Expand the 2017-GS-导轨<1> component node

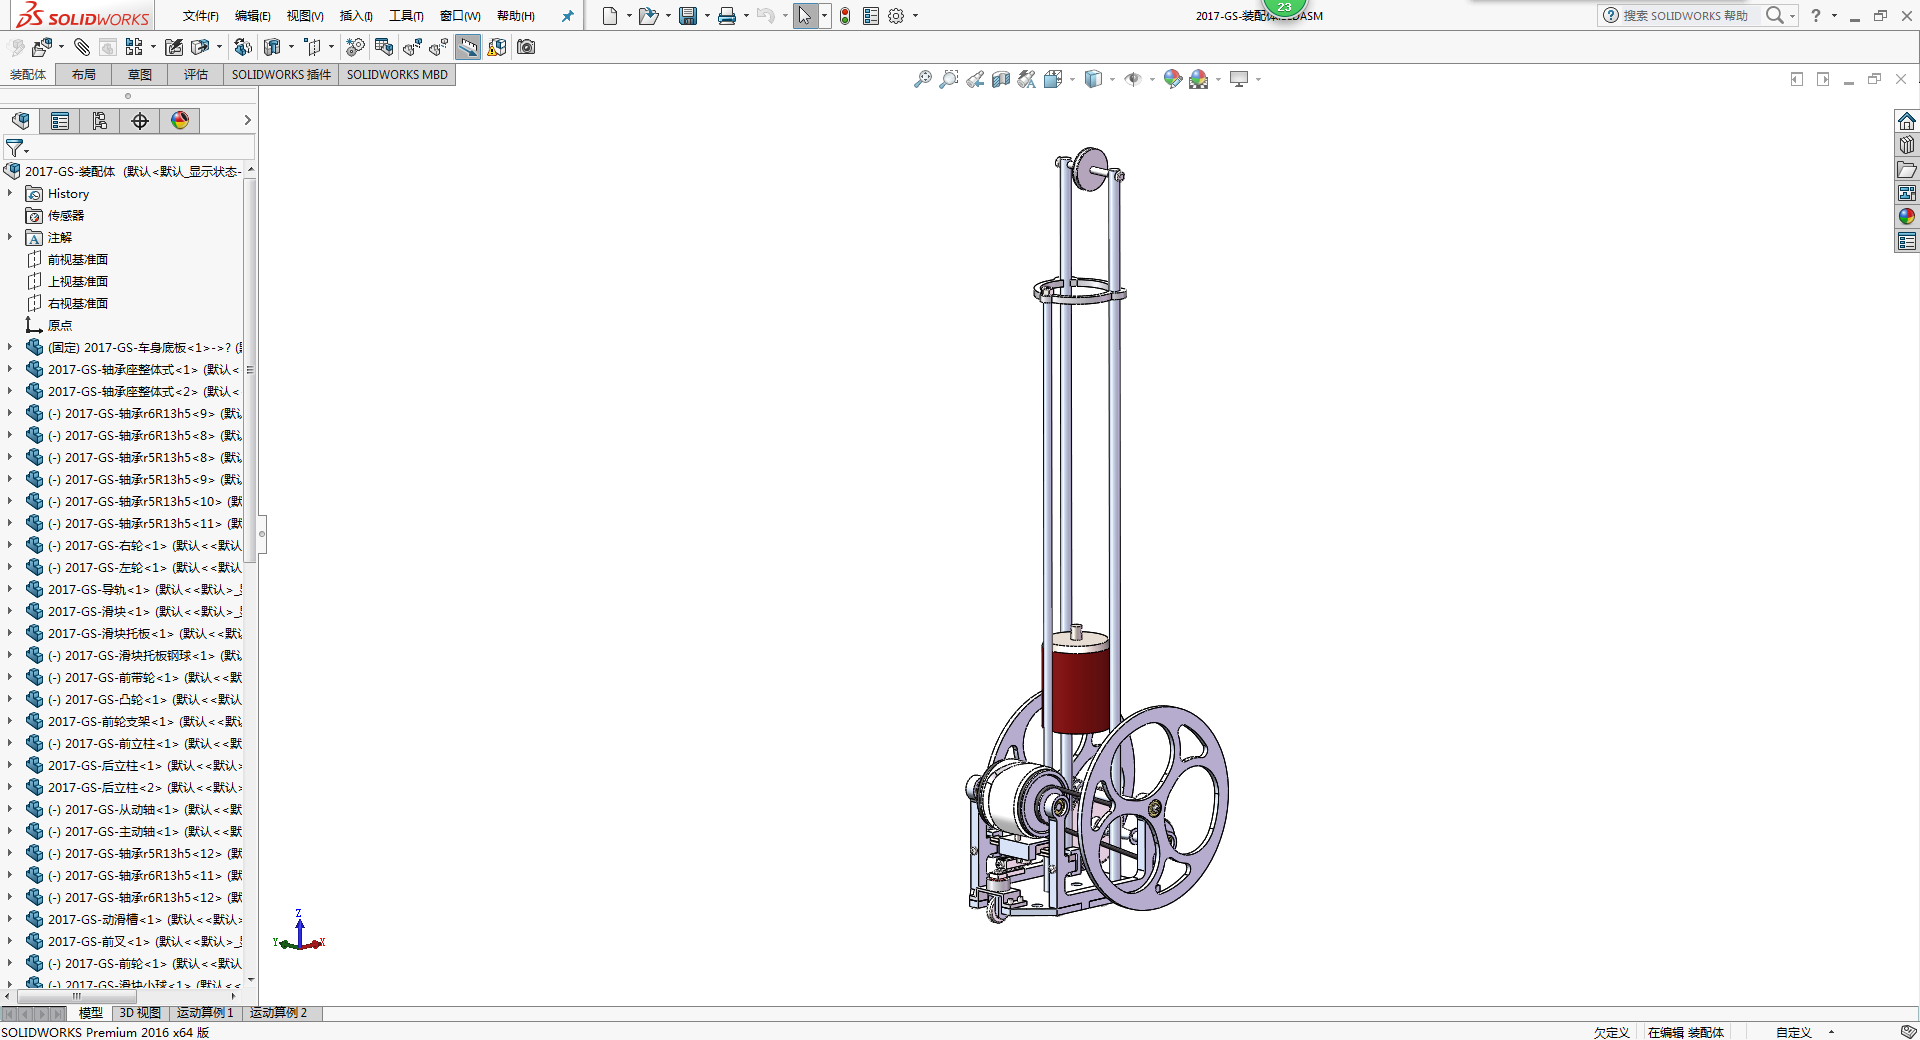point(10,589)
